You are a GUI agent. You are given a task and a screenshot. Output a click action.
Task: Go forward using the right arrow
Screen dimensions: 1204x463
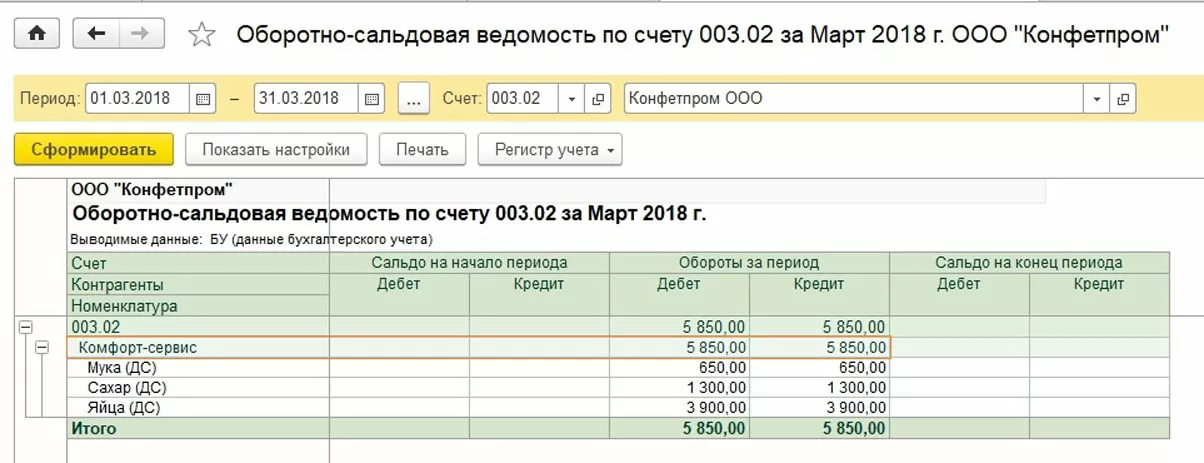[x=141, y=34]
